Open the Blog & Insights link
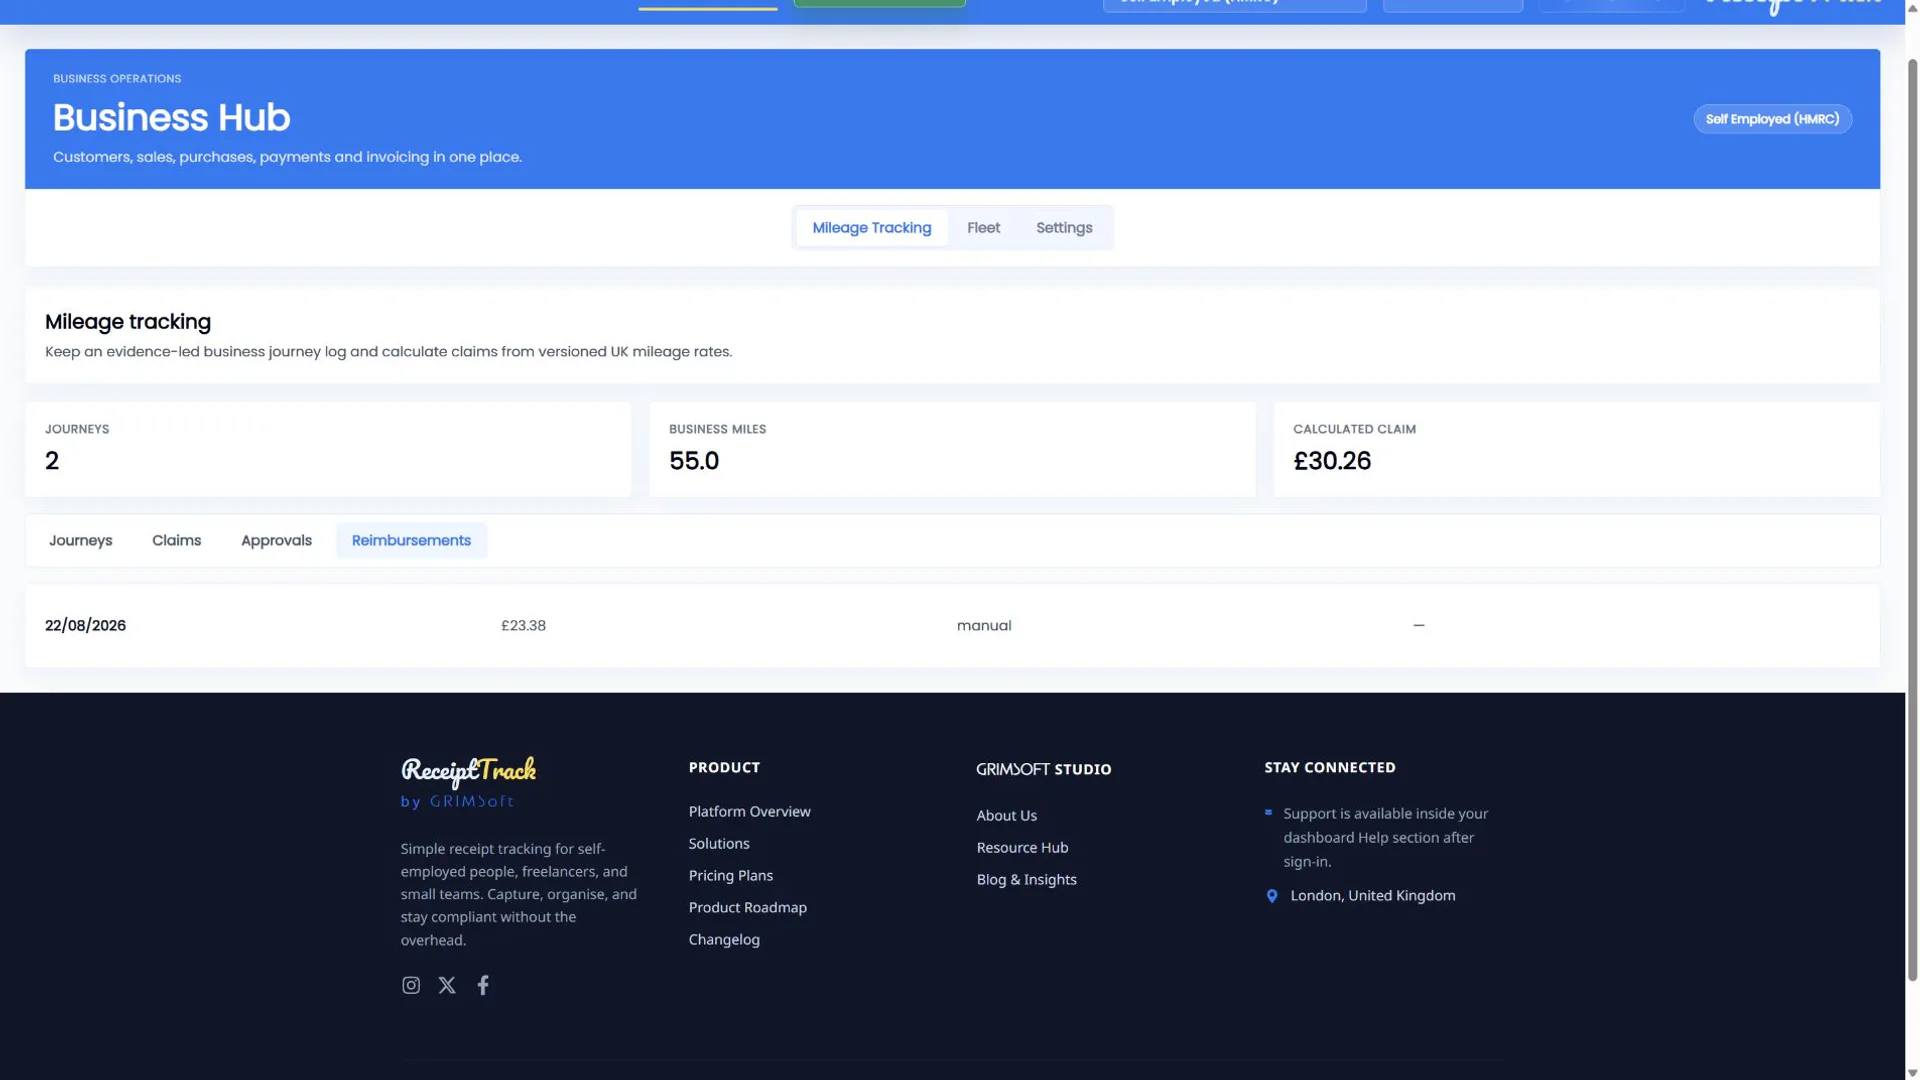Viewport: 1920px width, 1080px height. point(1027,879)
